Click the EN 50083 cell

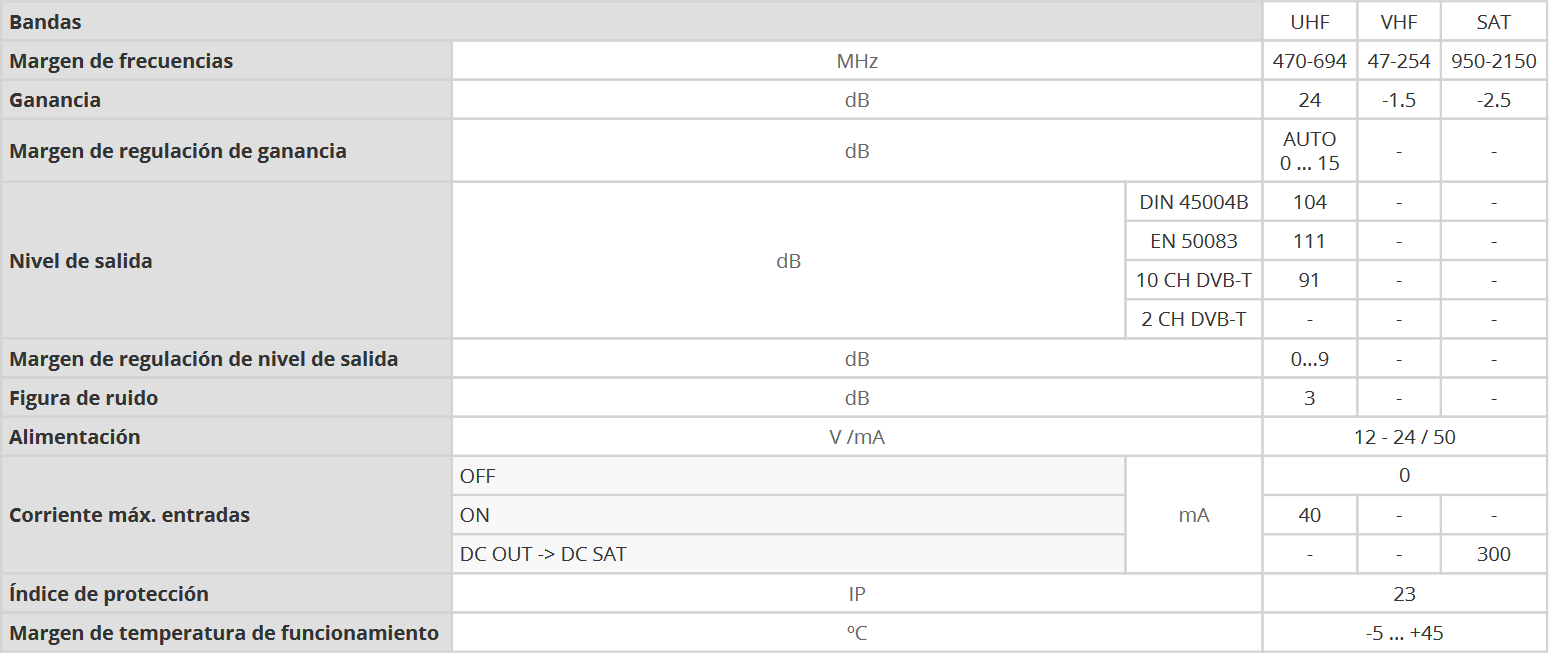click(1193, 241)
